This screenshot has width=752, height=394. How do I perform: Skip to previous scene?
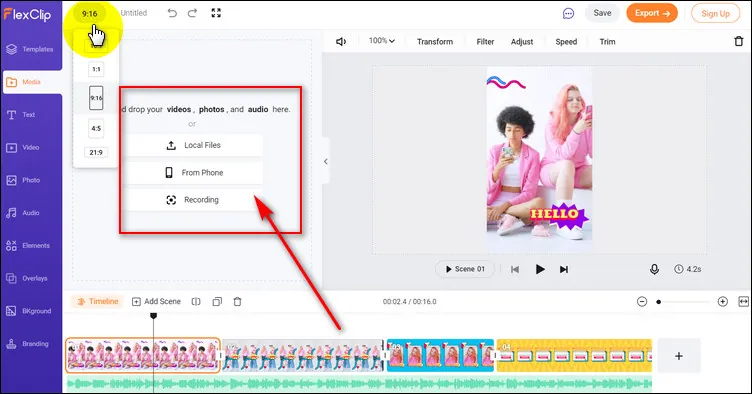point(515,269)
